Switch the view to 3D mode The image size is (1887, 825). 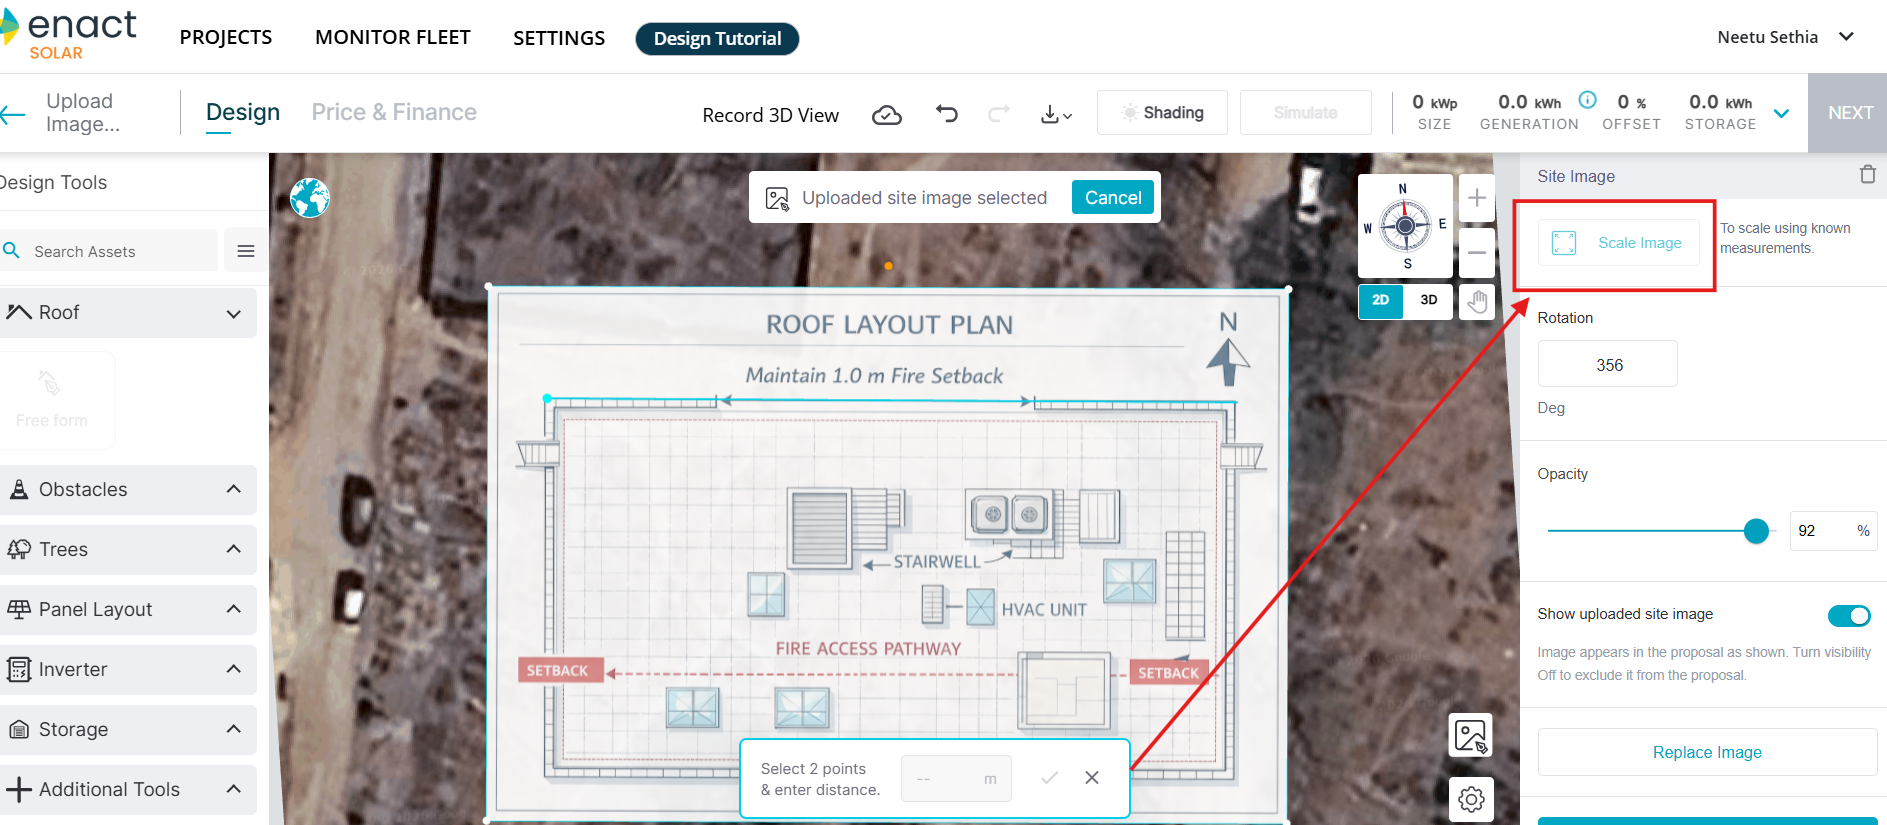coord(1428,300)
